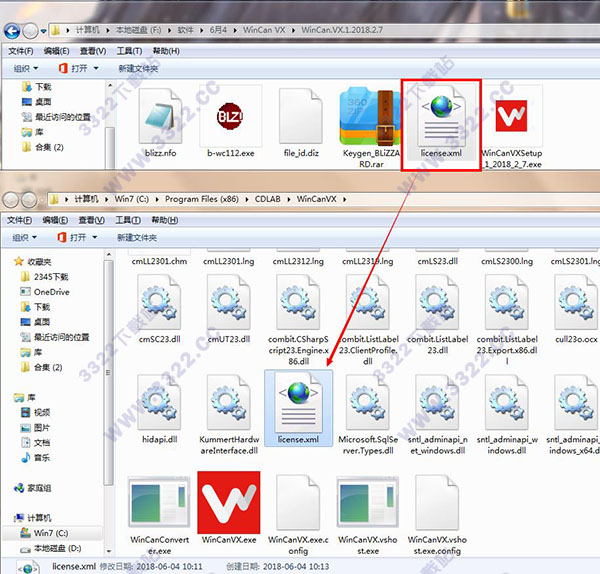Viewport: 600px width, 574px height.
Task: Open 帮助(H) menu in lower window
Action: 165,220
